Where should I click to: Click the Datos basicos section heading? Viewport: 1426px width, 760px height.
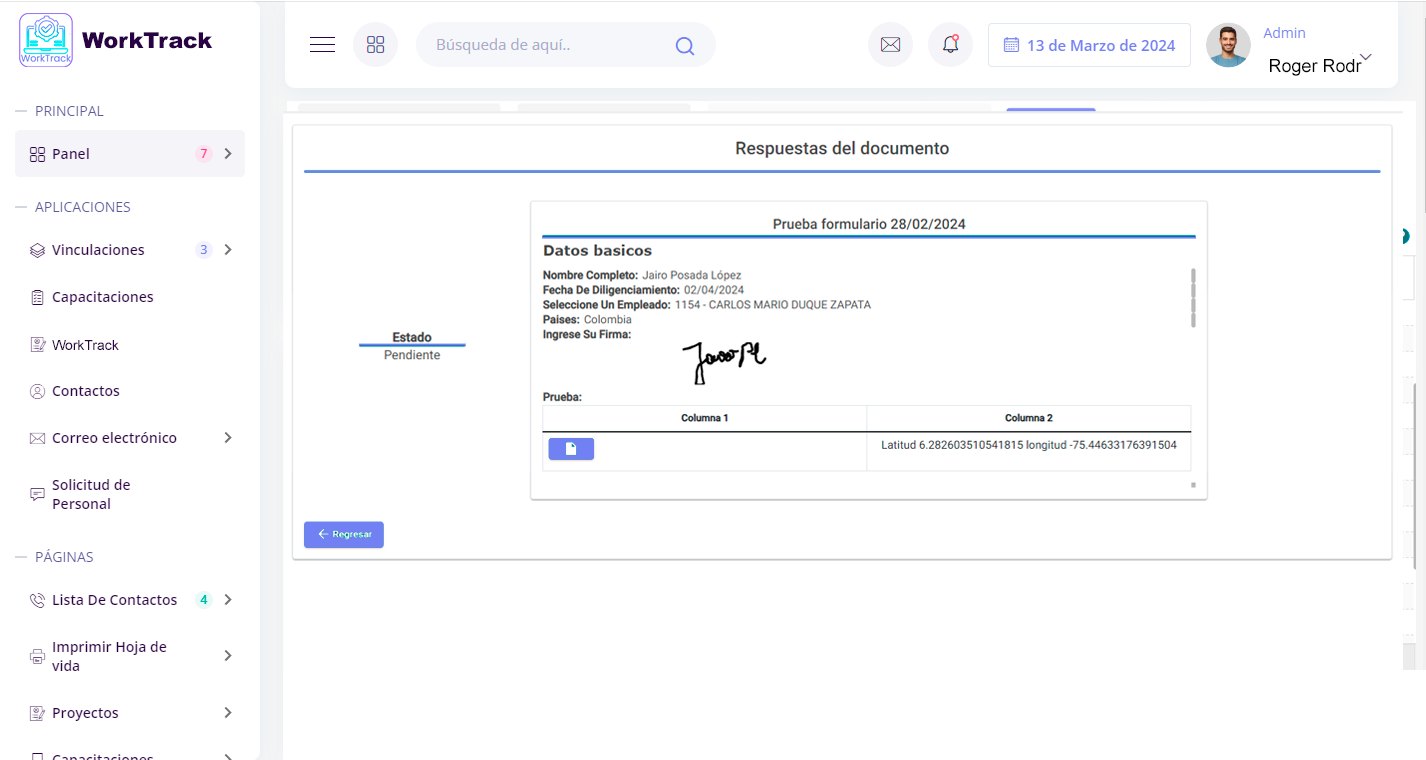[597, 251]
